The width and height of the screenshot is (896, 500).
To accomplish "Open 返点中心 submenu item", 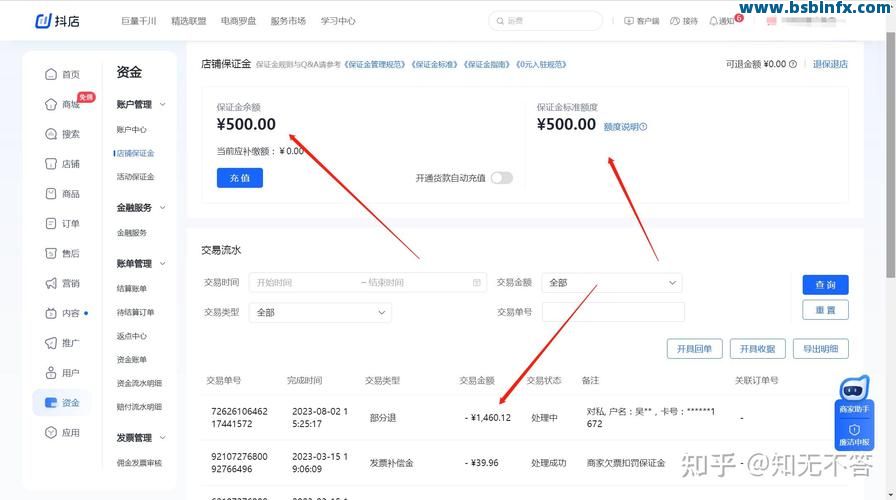I will click(x=131, y=336).
